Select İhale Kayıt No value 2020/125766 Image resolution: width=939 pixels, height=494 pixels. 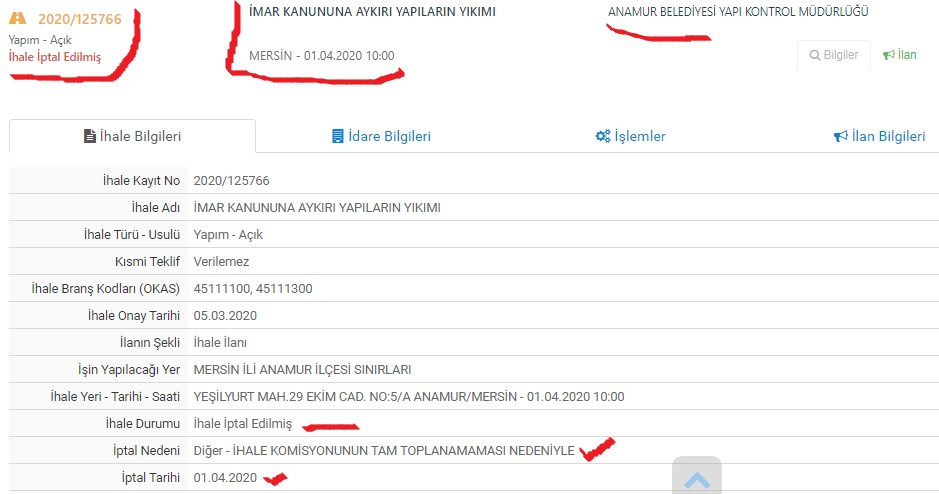231,181
